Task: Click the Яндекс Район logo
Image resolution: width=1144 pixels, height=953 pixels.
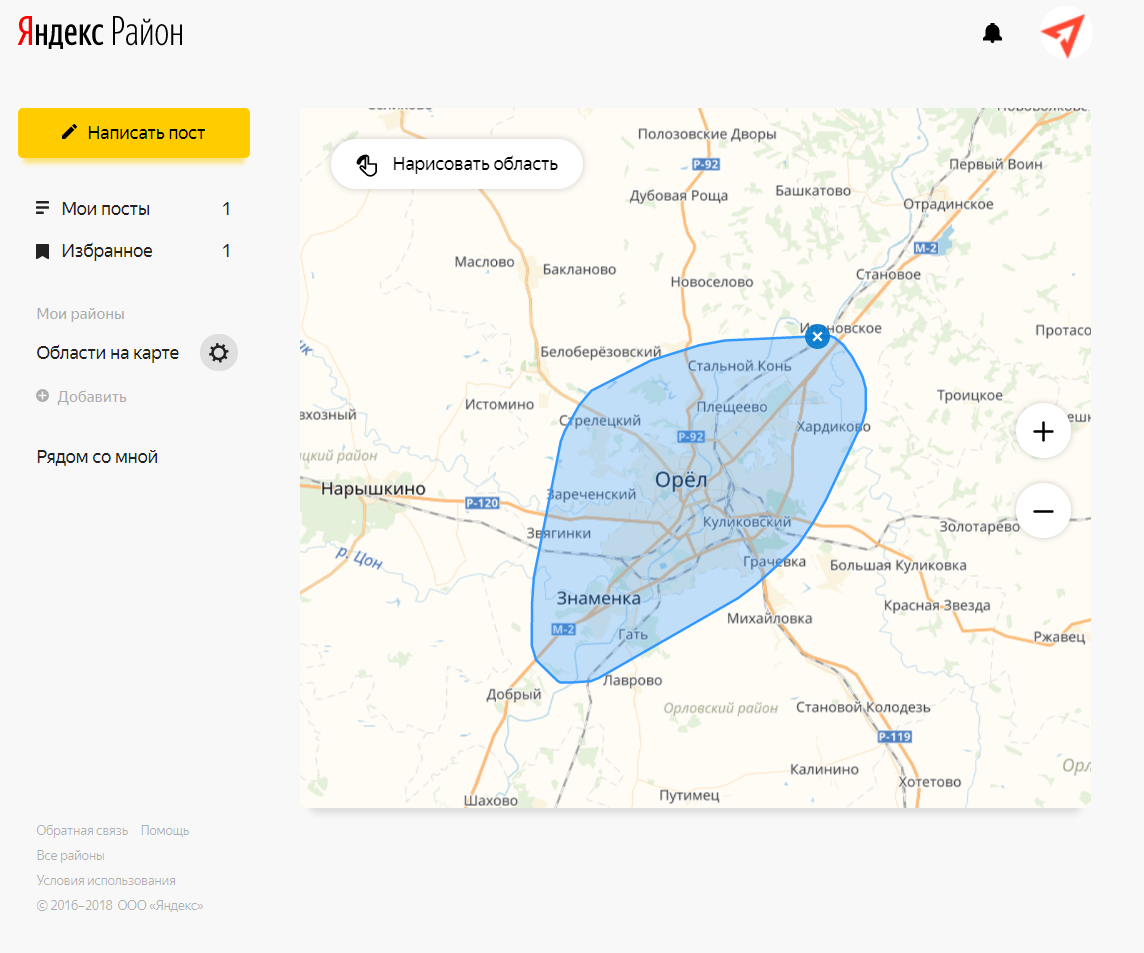Action: click(x=100, y=33)
